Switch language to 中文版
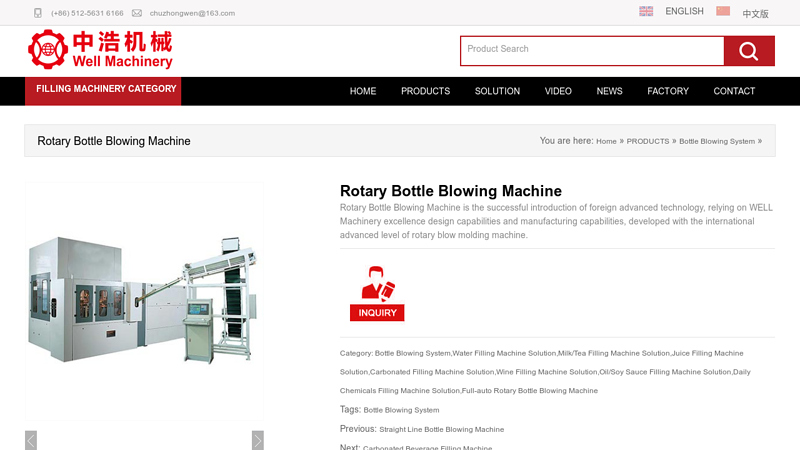 click(755, 14)
